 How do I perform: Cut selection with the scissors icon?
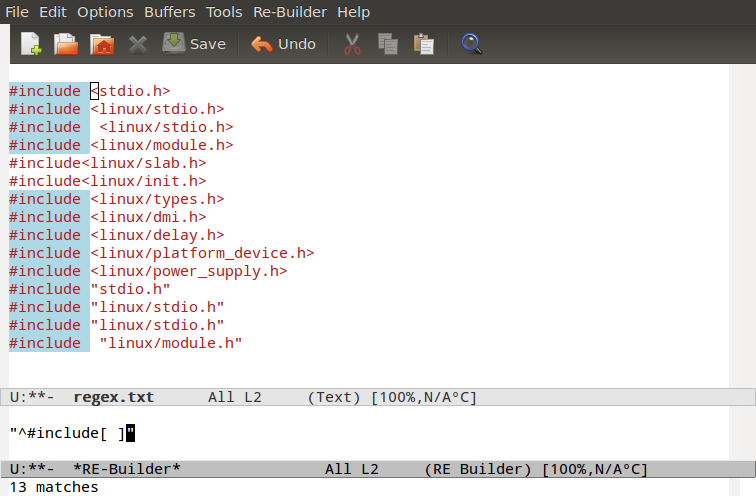coord(352,44)
